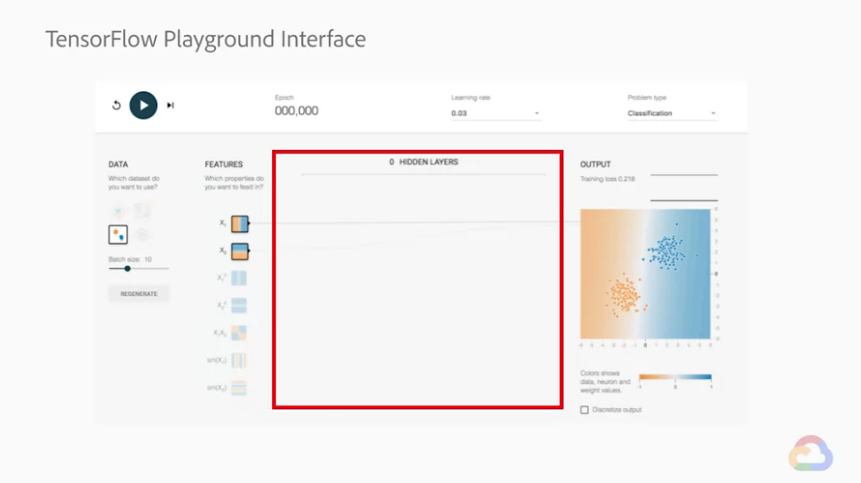Check the Discretize output checkbox

(x=584, y=410)
